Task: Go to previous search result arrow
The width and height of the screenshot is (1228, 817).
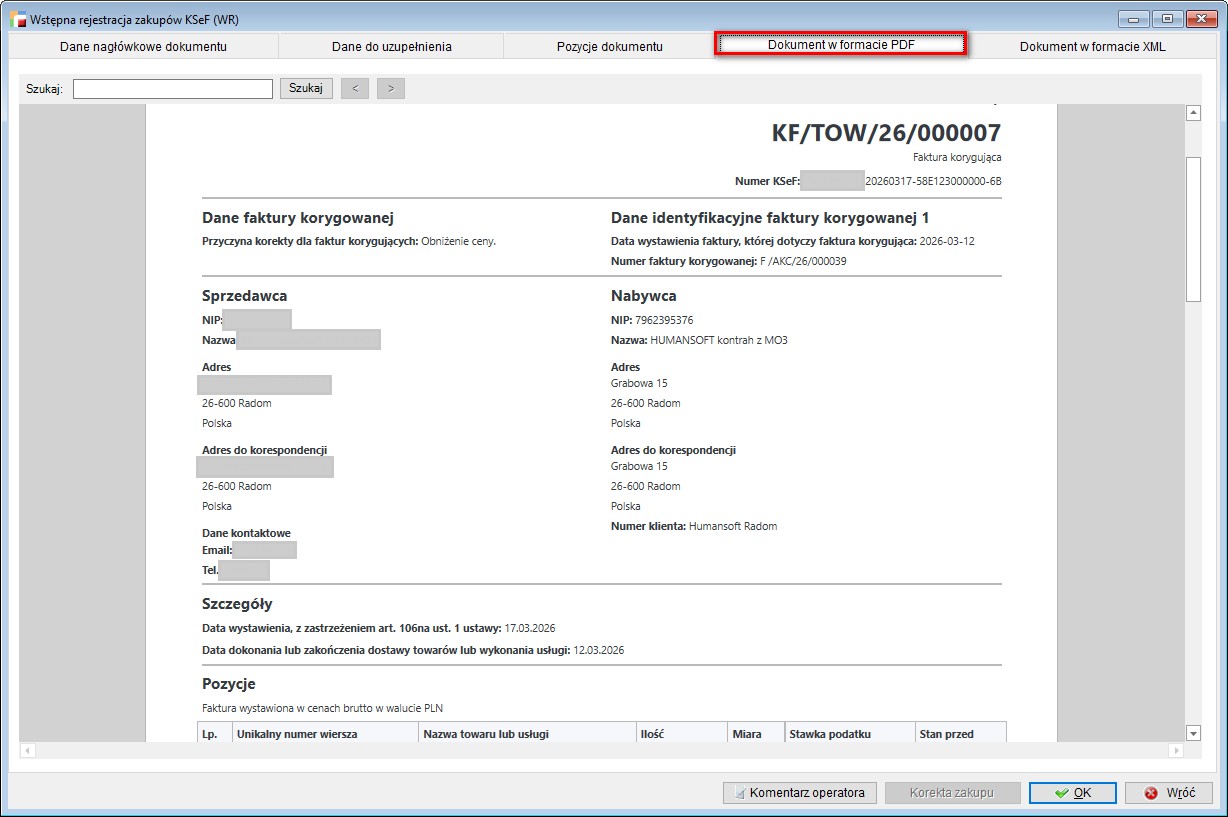Action: tap(355, 89)
